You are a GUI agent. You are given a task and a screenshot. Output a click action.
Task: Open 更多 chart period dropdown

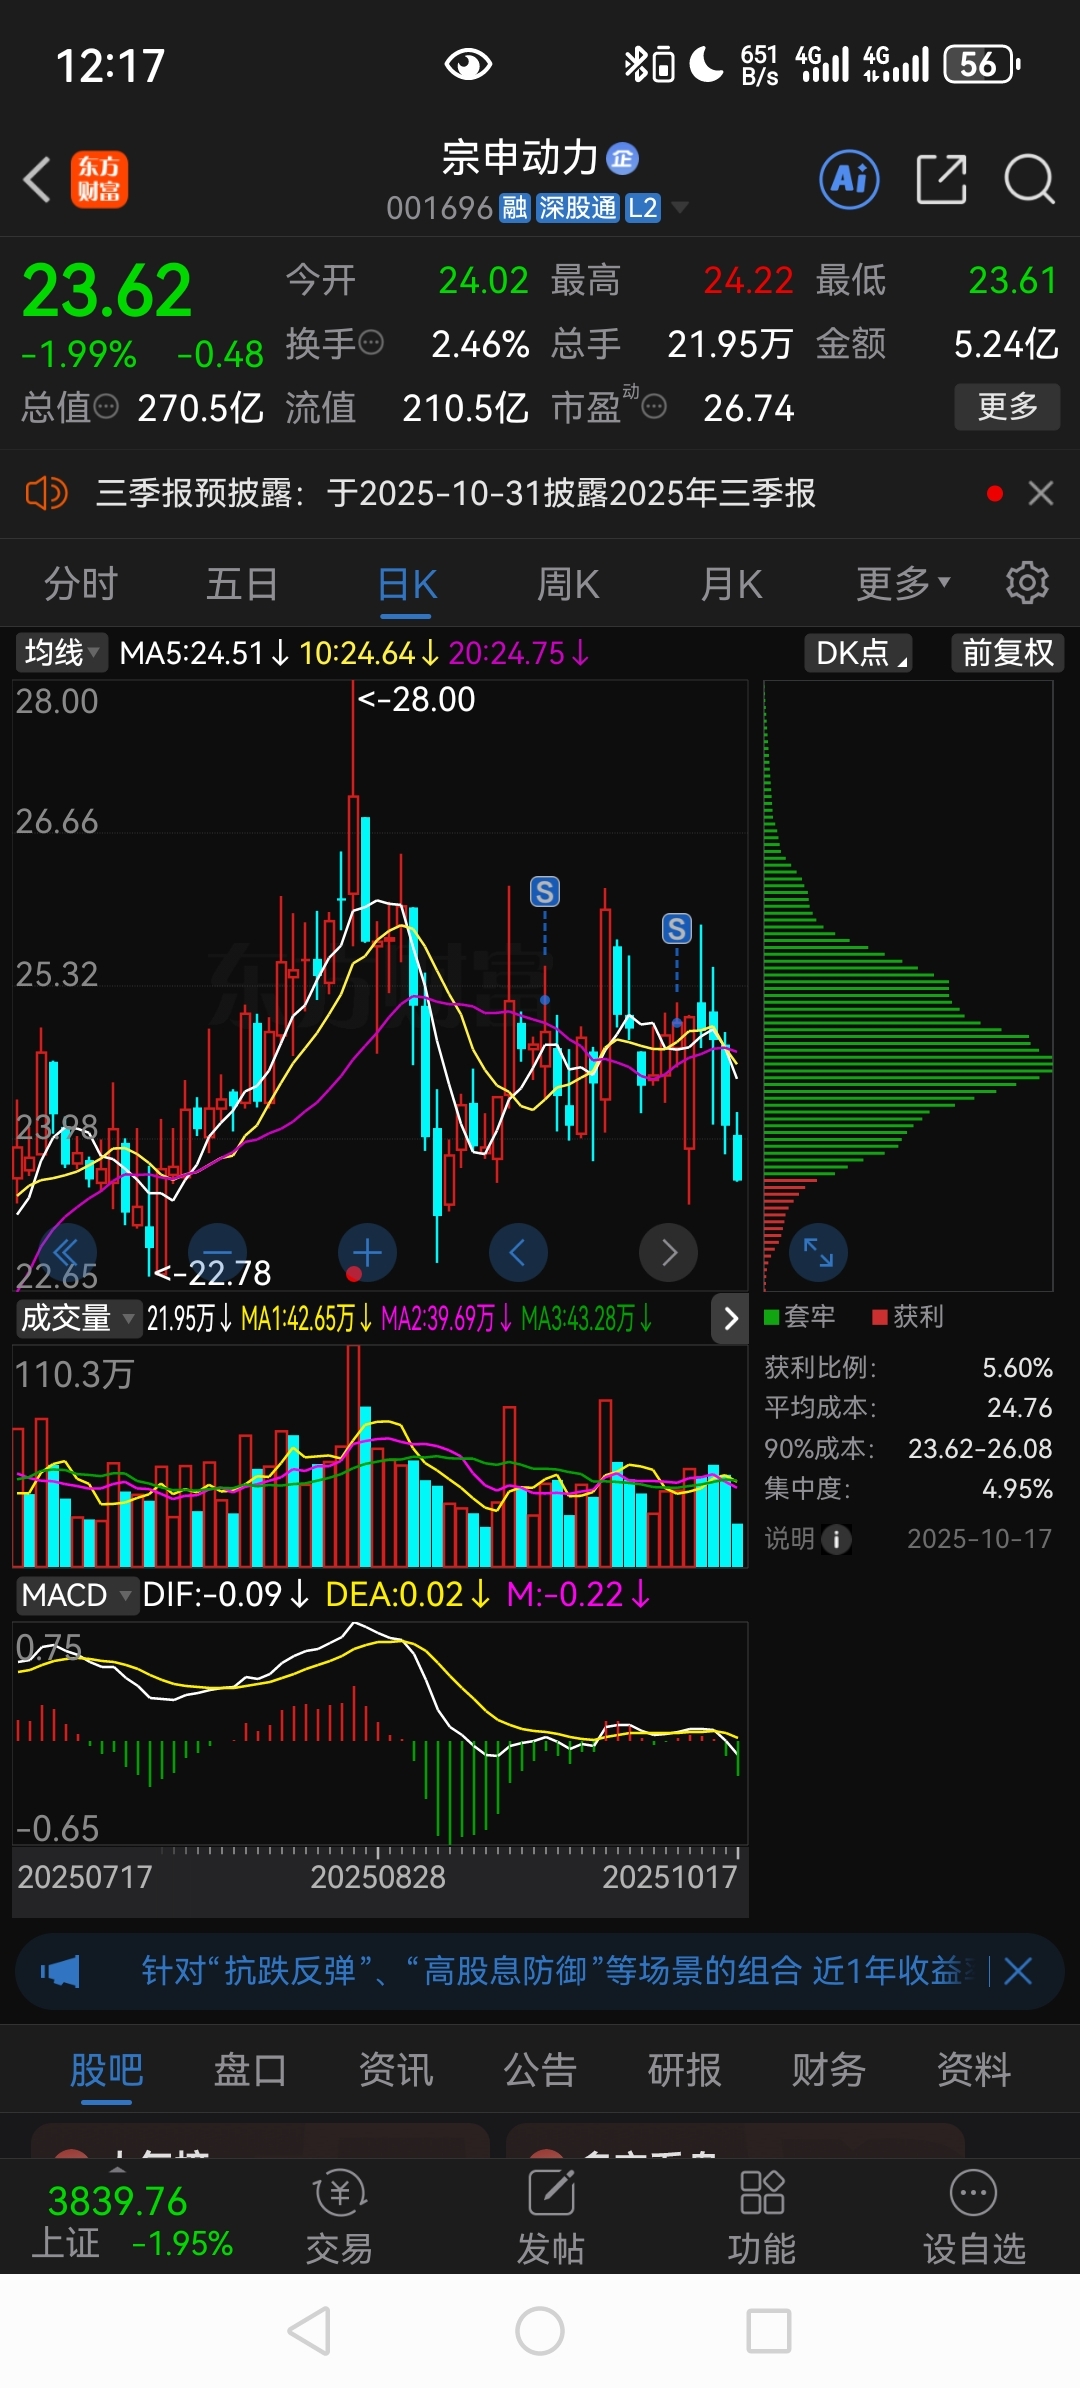903,584
